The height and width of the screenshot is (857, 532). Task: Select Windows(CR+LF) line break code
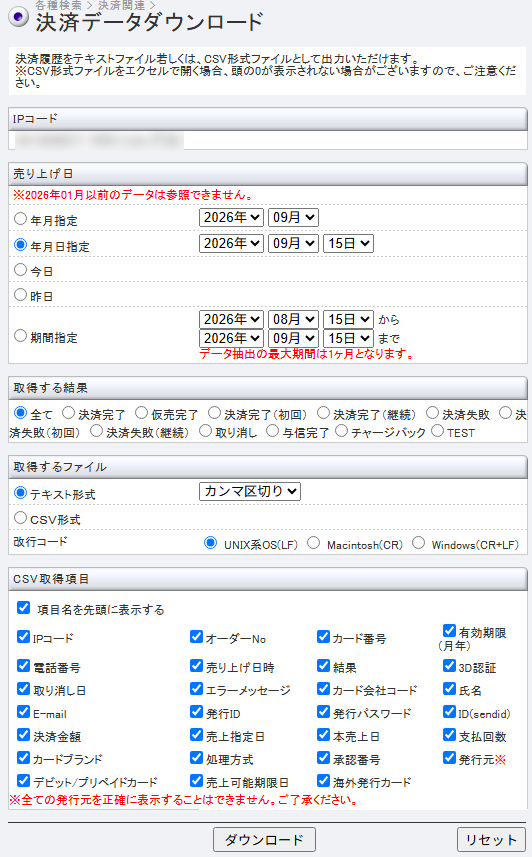tap(418, 543)
